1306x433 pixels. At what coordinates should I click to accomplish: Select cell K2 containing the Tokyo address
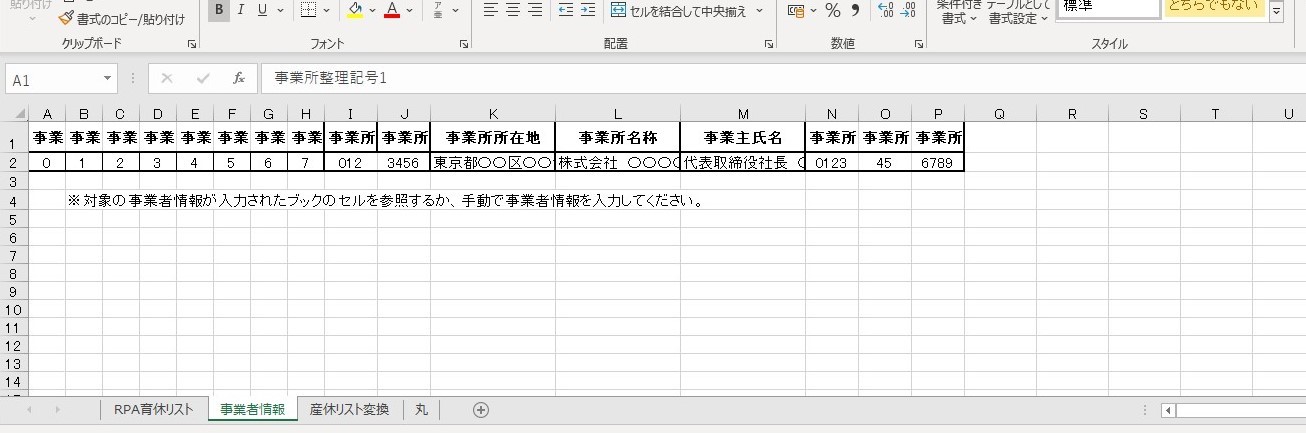(492, 162)
